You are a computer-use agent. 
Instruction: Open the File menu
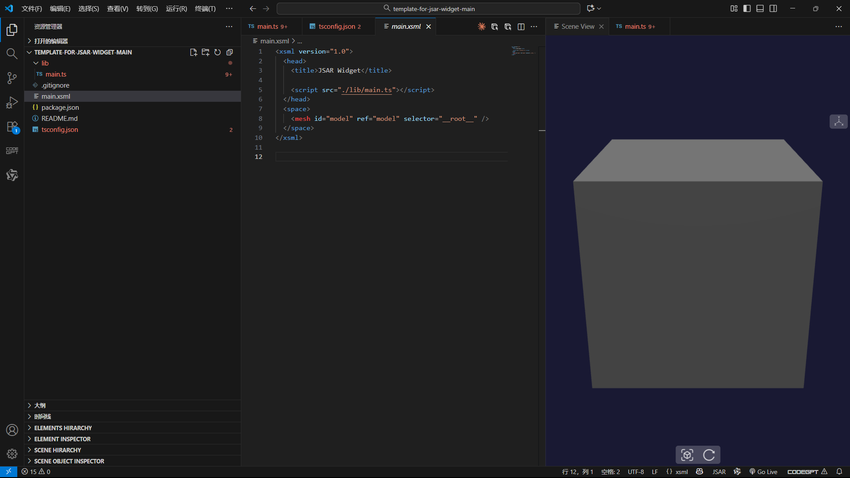[x=31, y=9]
